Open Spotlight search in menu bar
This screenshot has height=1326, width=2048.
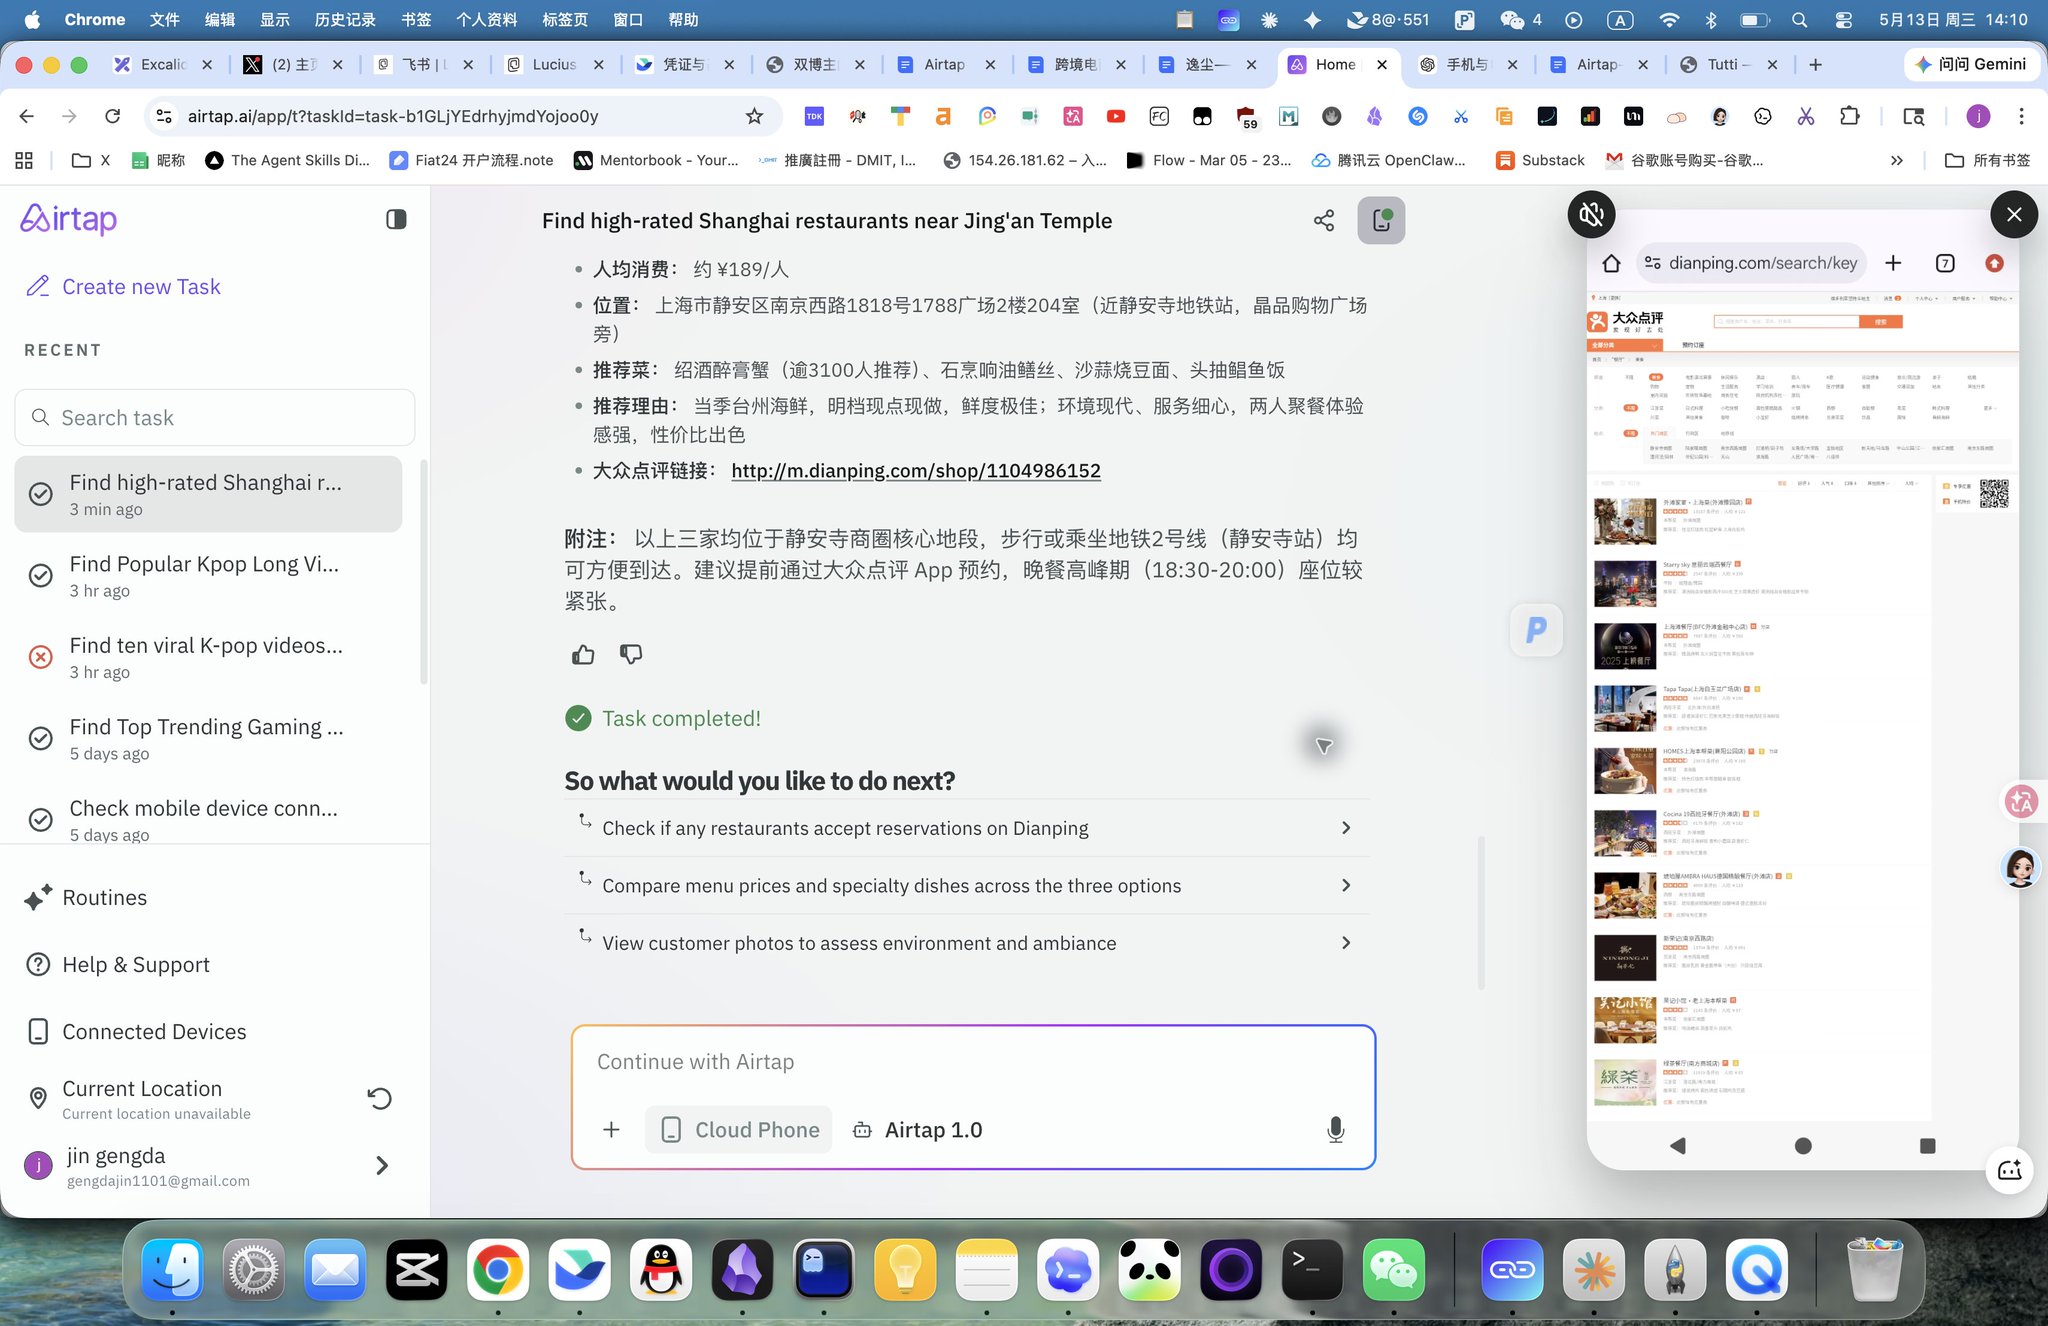click(1799, 19)
